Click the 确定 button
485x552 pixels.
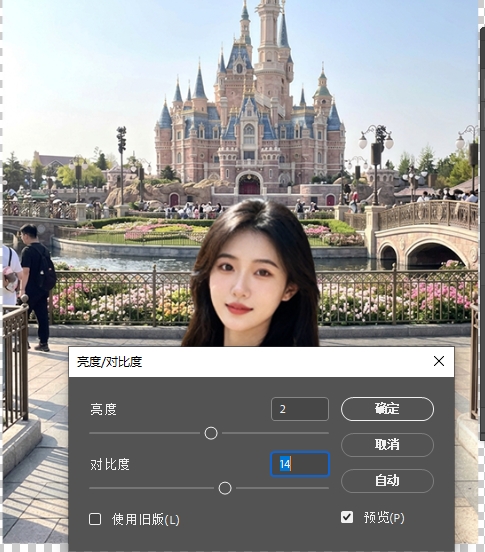click(387, 409)
